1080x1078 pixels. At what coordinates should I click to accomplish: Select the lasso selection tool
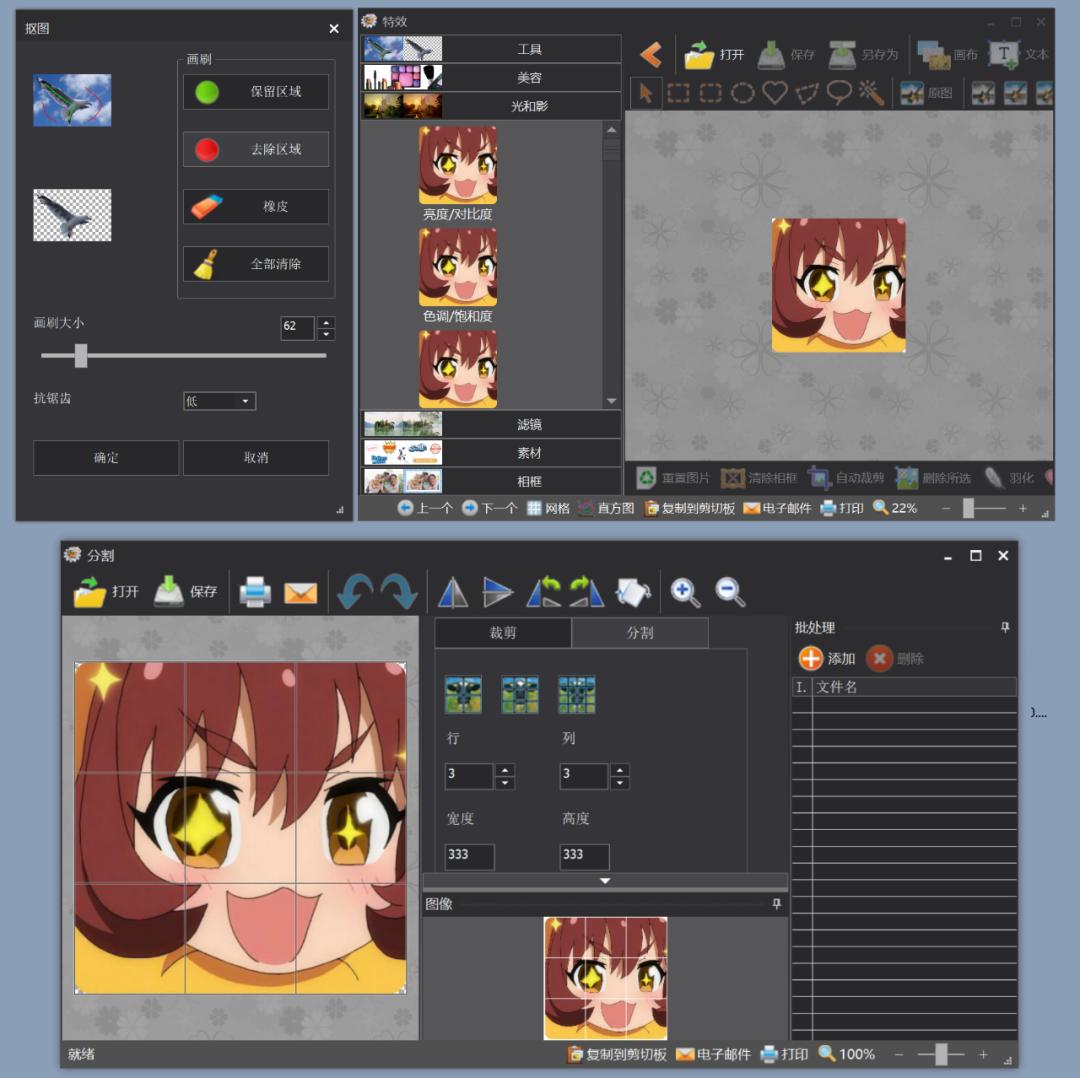[x=839, y=93]
